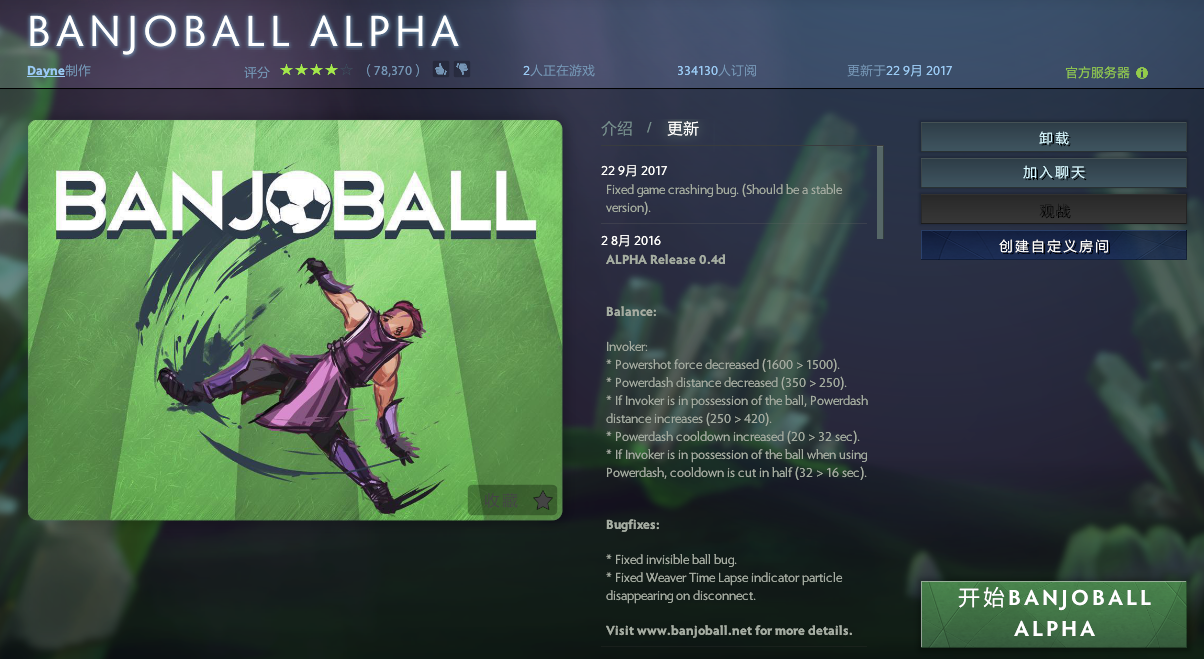
Task: Click the BANJOBALL game cover image
Action: 295,320
